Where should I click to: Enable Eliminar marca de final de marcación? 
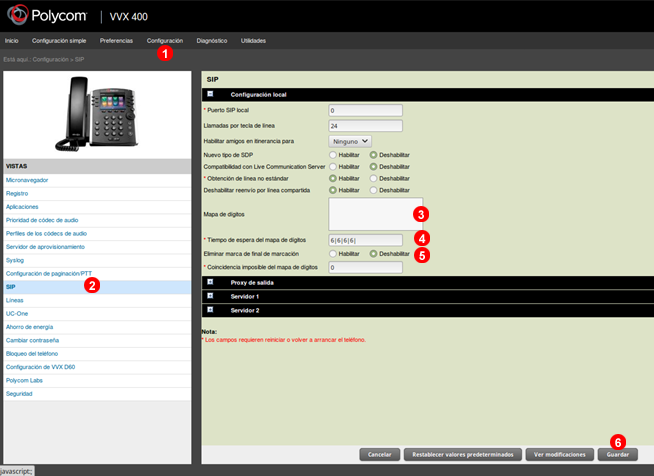333,254
